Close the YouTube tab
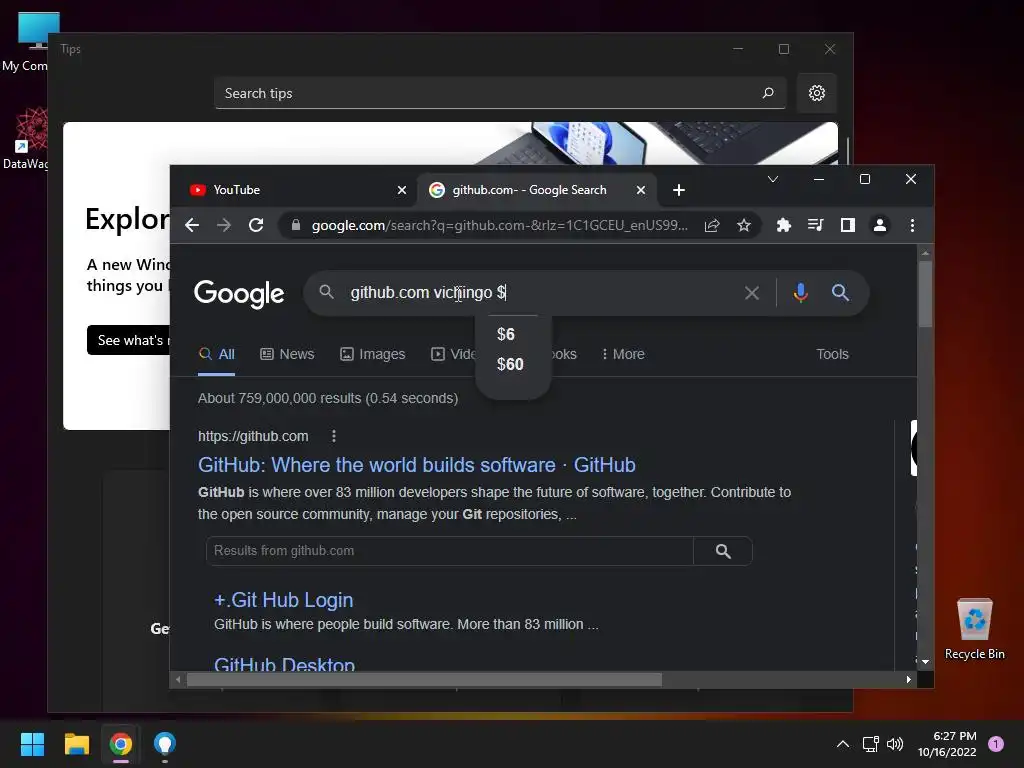The height and width of the screenshot is (768, 1024). (x=402, y=190)
